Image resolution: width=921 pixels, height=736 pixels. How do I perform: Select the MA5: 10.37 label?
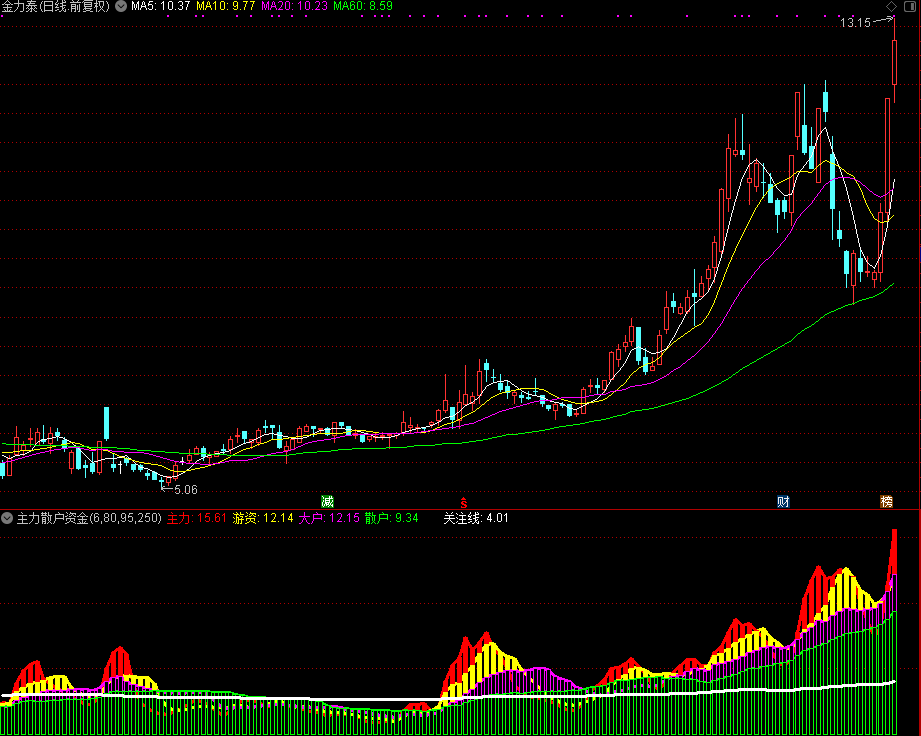(160, 6)
